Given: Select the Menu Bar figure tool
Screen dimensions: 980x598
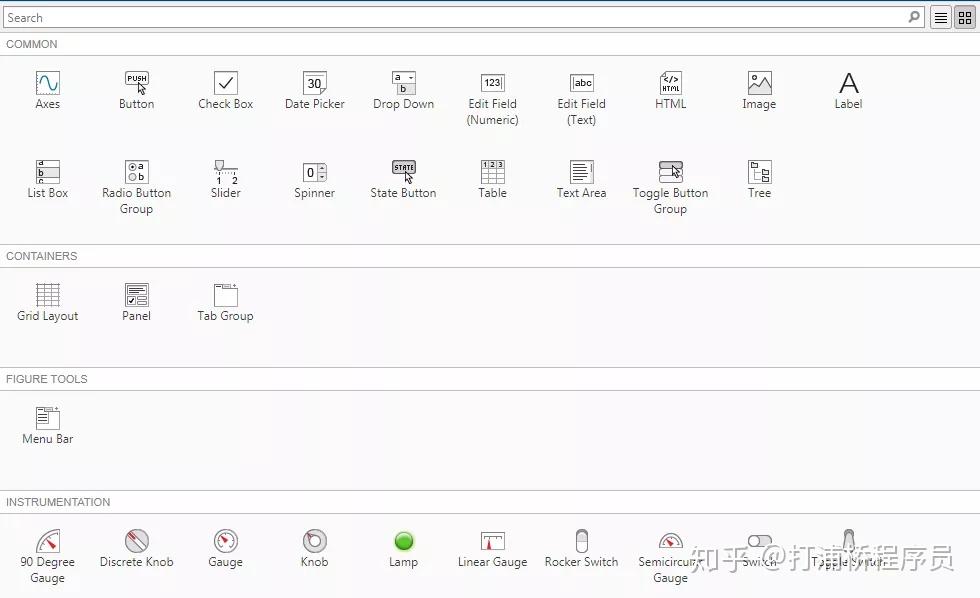Looking at the screenshot, I should (48, 426).
